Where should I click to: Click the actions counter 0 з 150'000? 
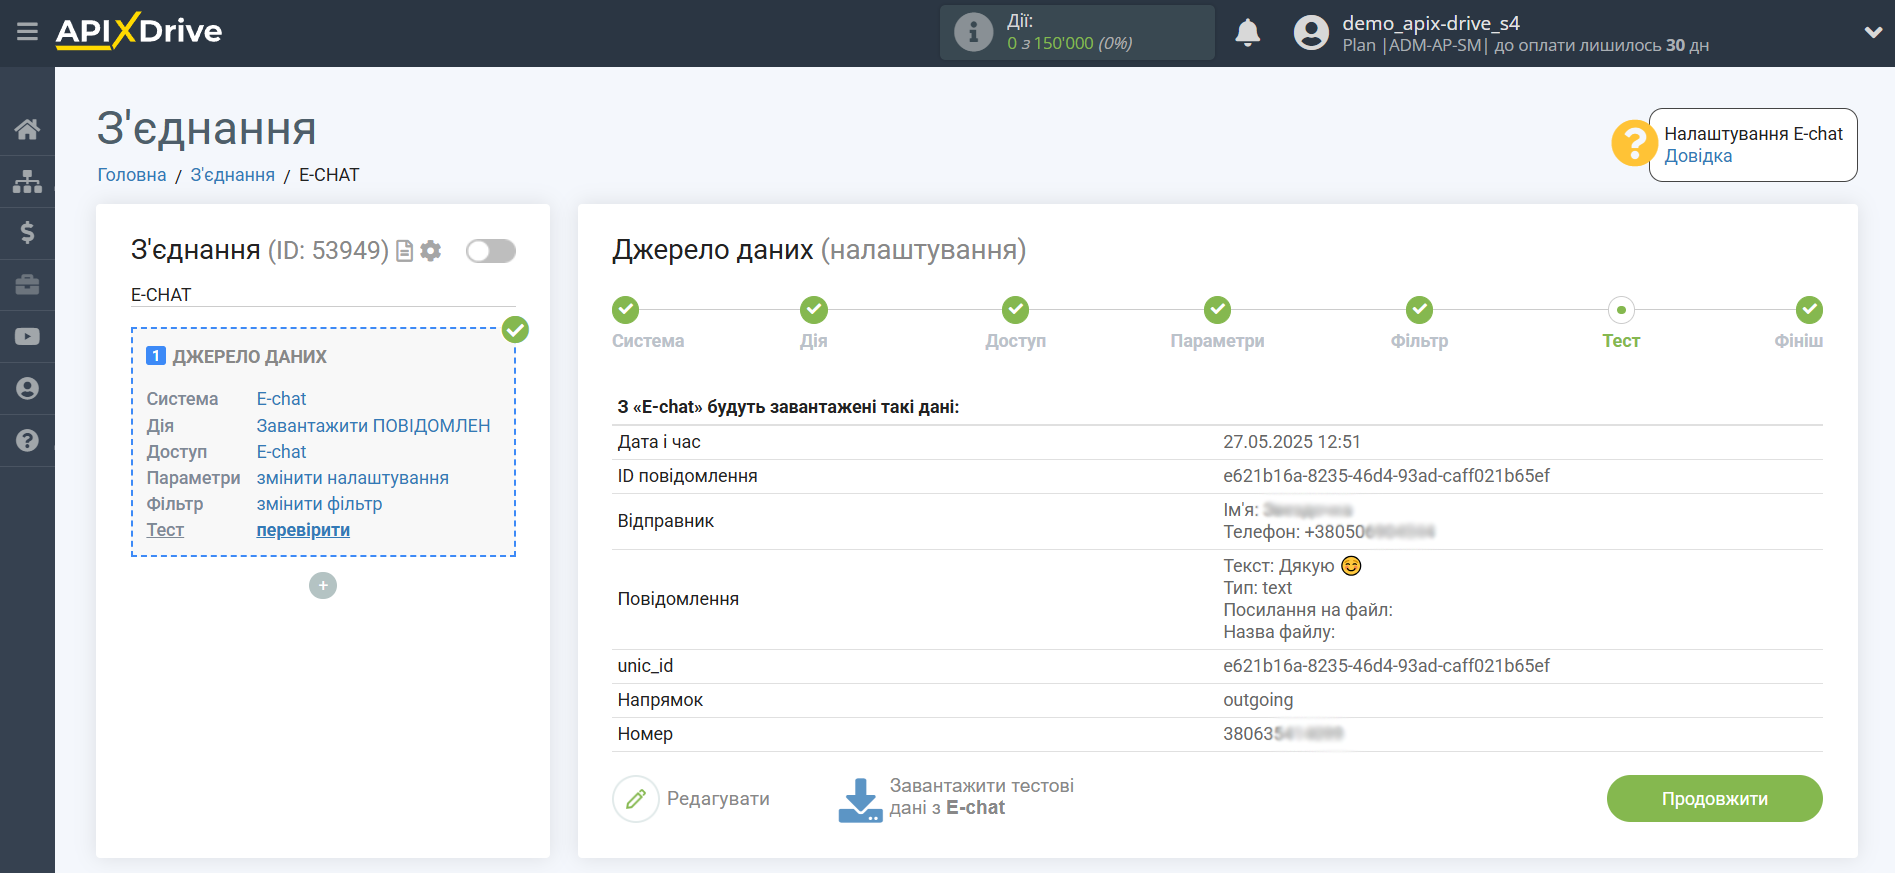pos(1069,44)
